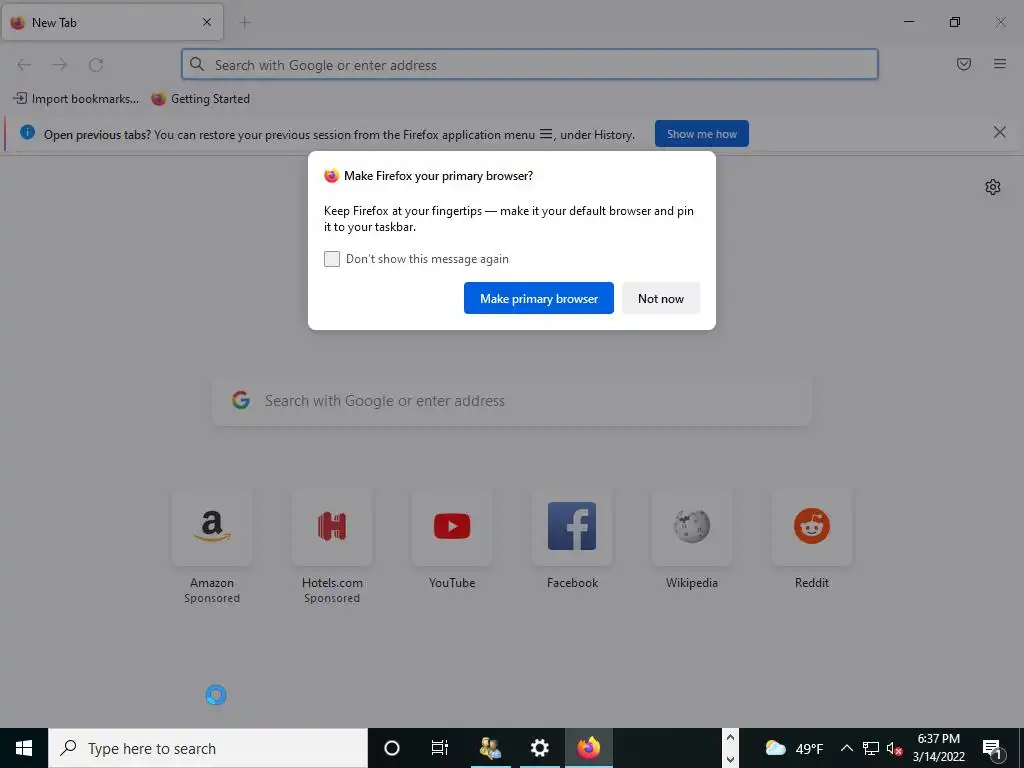The image size is (1024, 768).
Task: Open new tab with plus icon
Action: (245, 23)
